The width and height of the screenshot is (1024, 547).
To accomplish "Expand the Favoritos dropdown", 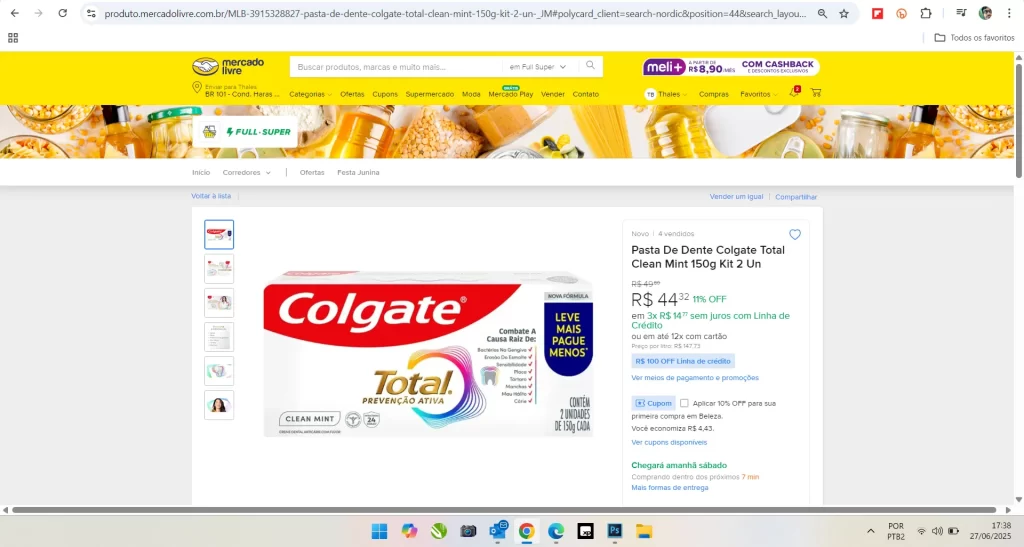I will click(759, 94).
